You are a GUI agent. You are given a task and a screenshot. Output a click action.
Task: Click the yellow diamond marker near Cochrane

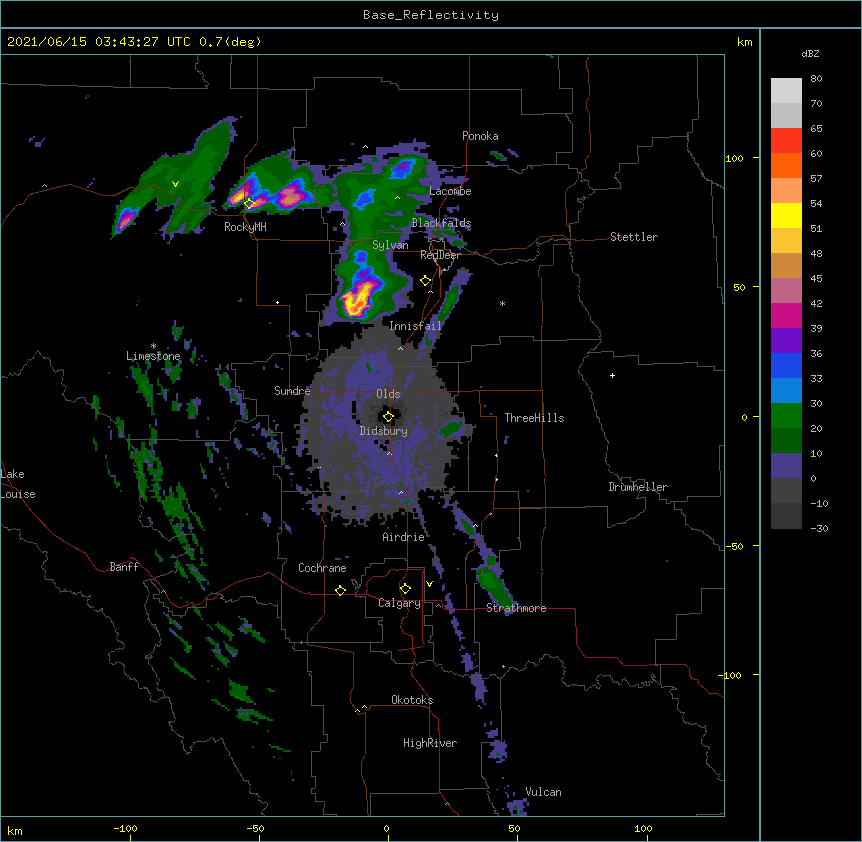click(340, 590)
